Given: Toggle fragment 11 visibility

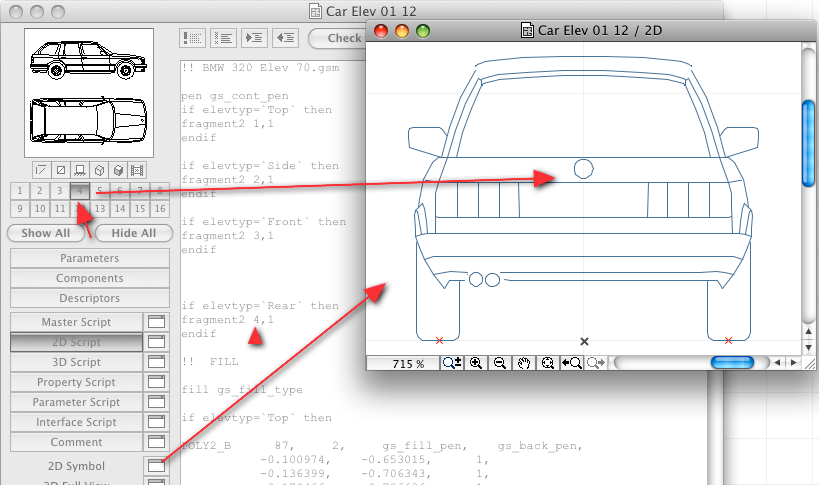Looking at the screenshot, I should [60, 209].
